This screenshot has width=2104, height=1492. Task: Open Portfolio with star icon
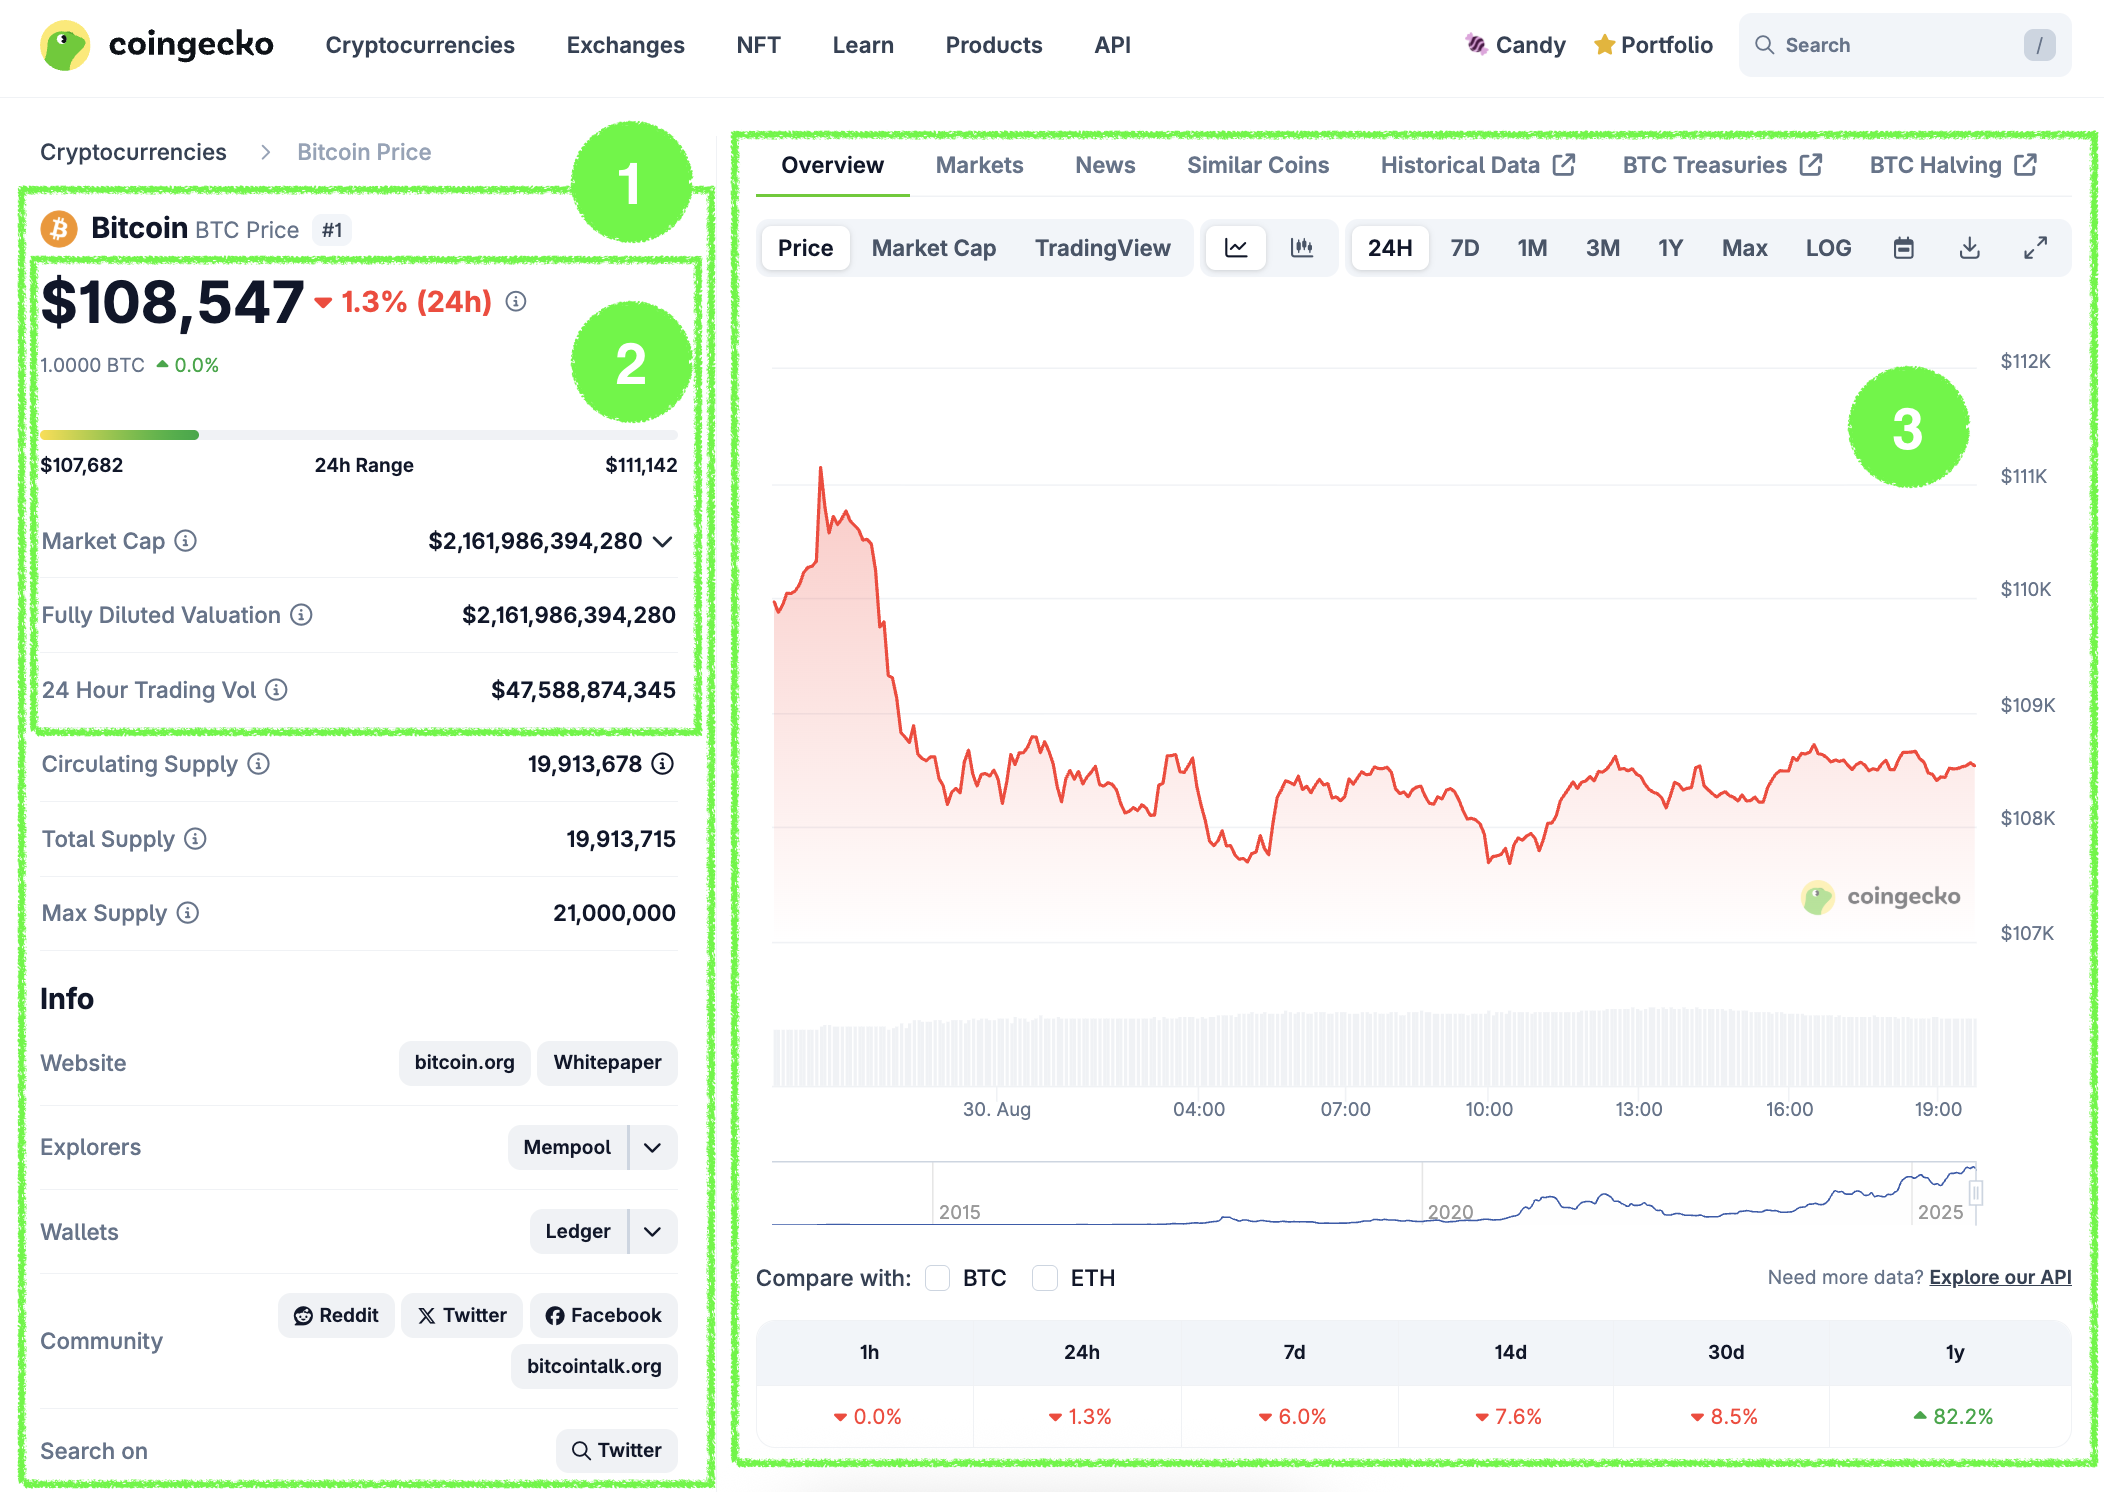click(1653, 45)
